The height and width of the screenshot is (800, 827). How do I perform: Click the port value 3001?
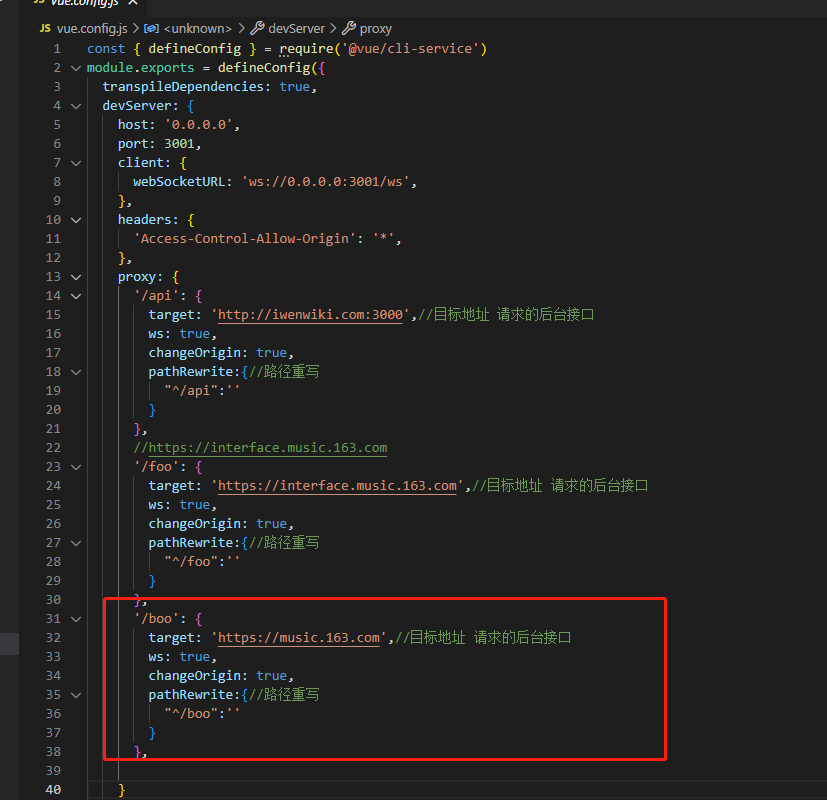pyautogui.click(x=179, y=144)
